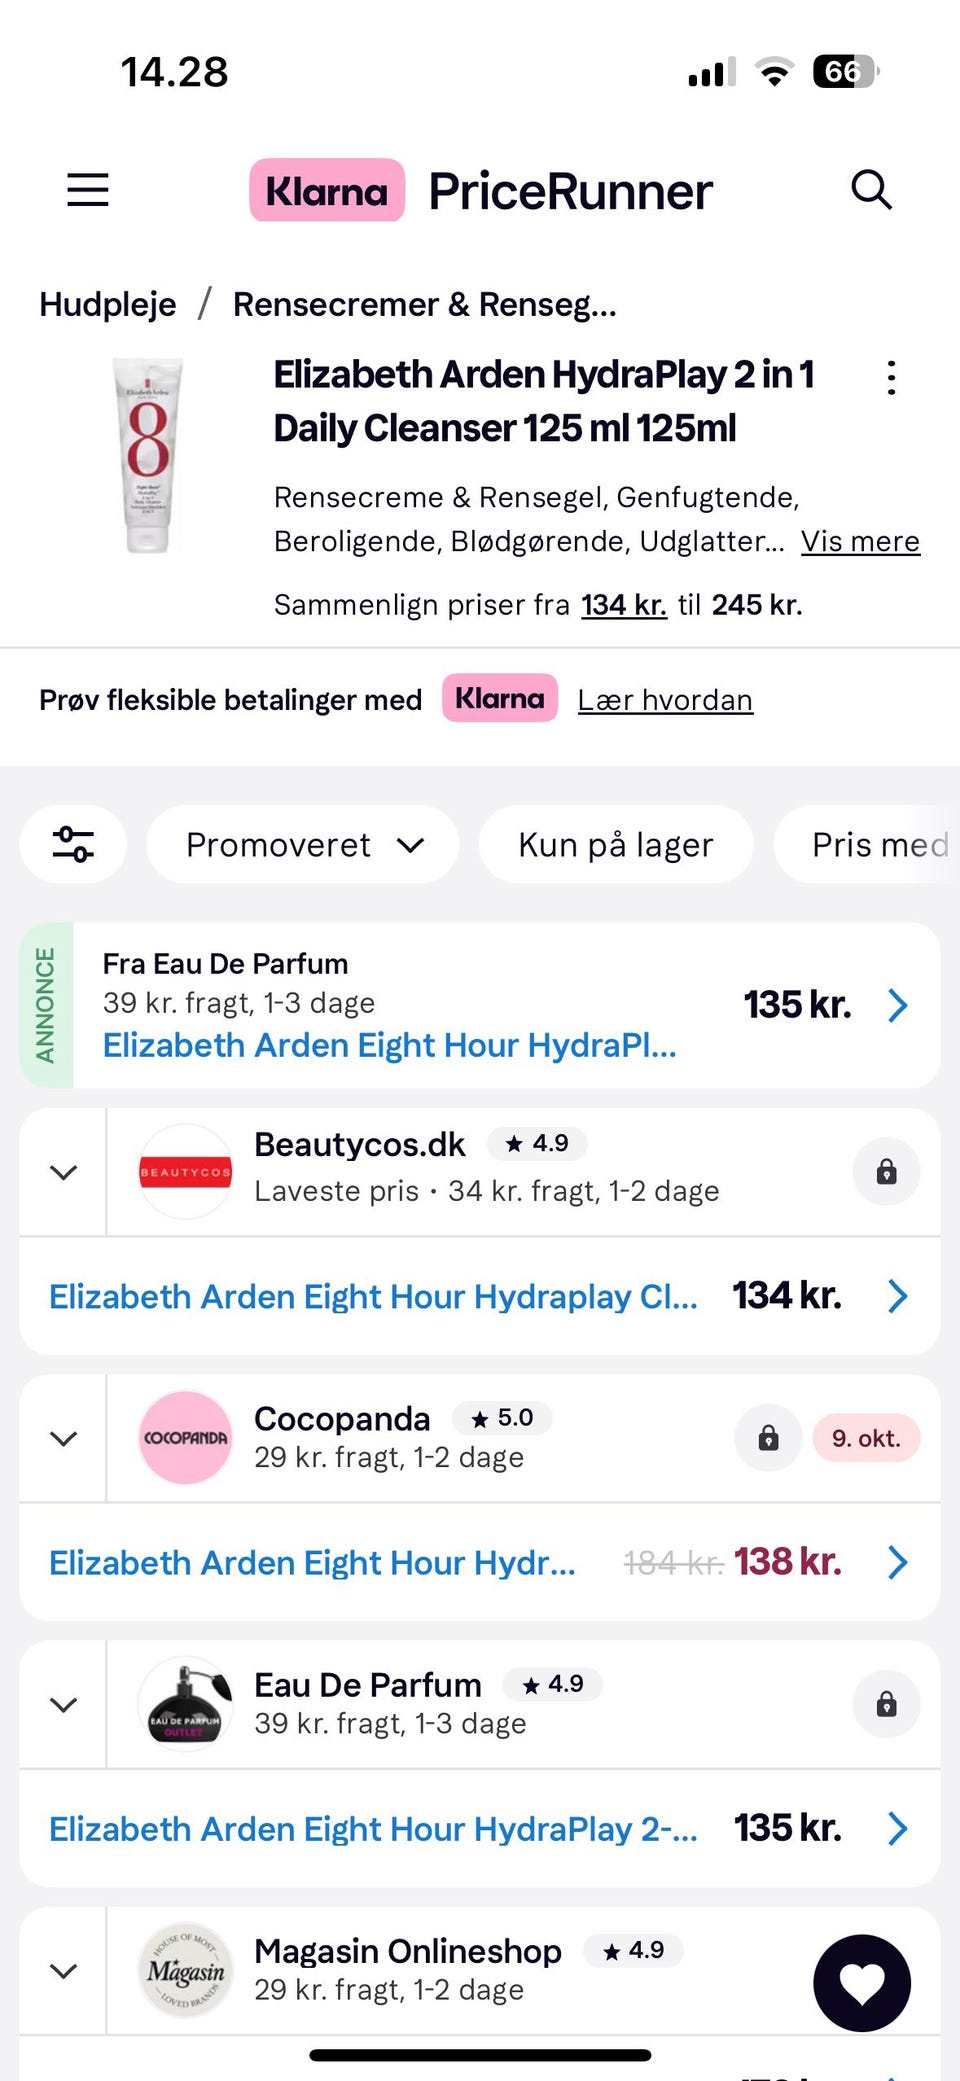Viewport: 960px width, 2081px height.
Task: Open the filter sliders icon
Action: coord(73,844)
